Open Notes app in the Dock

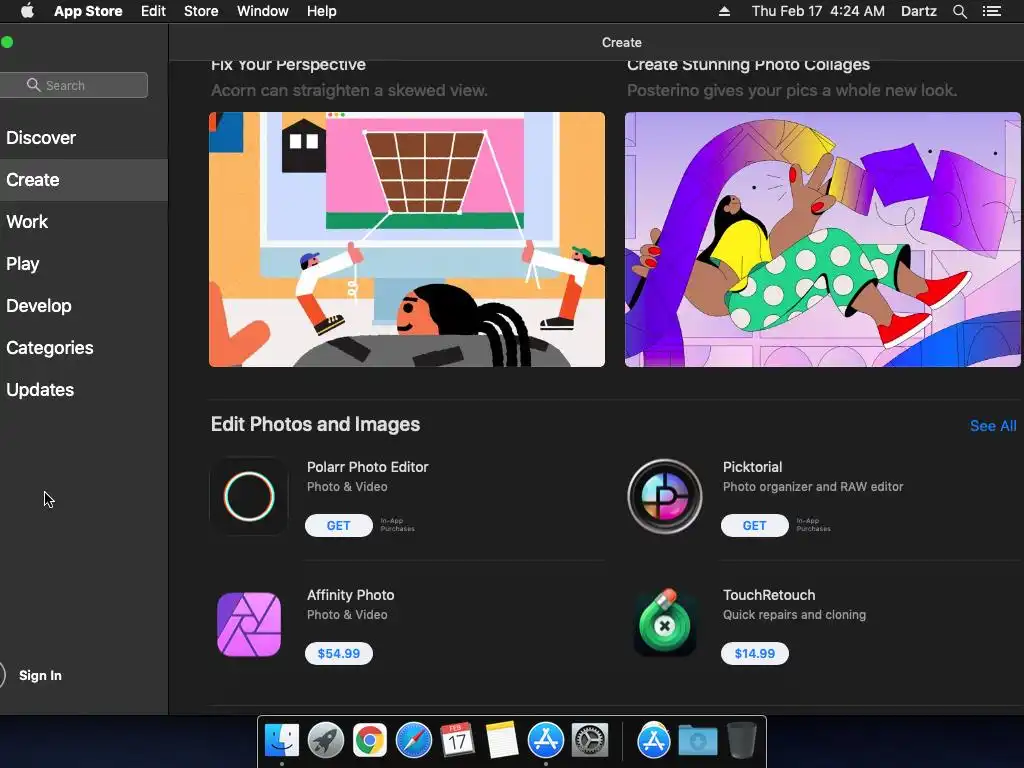pos(502,741)
